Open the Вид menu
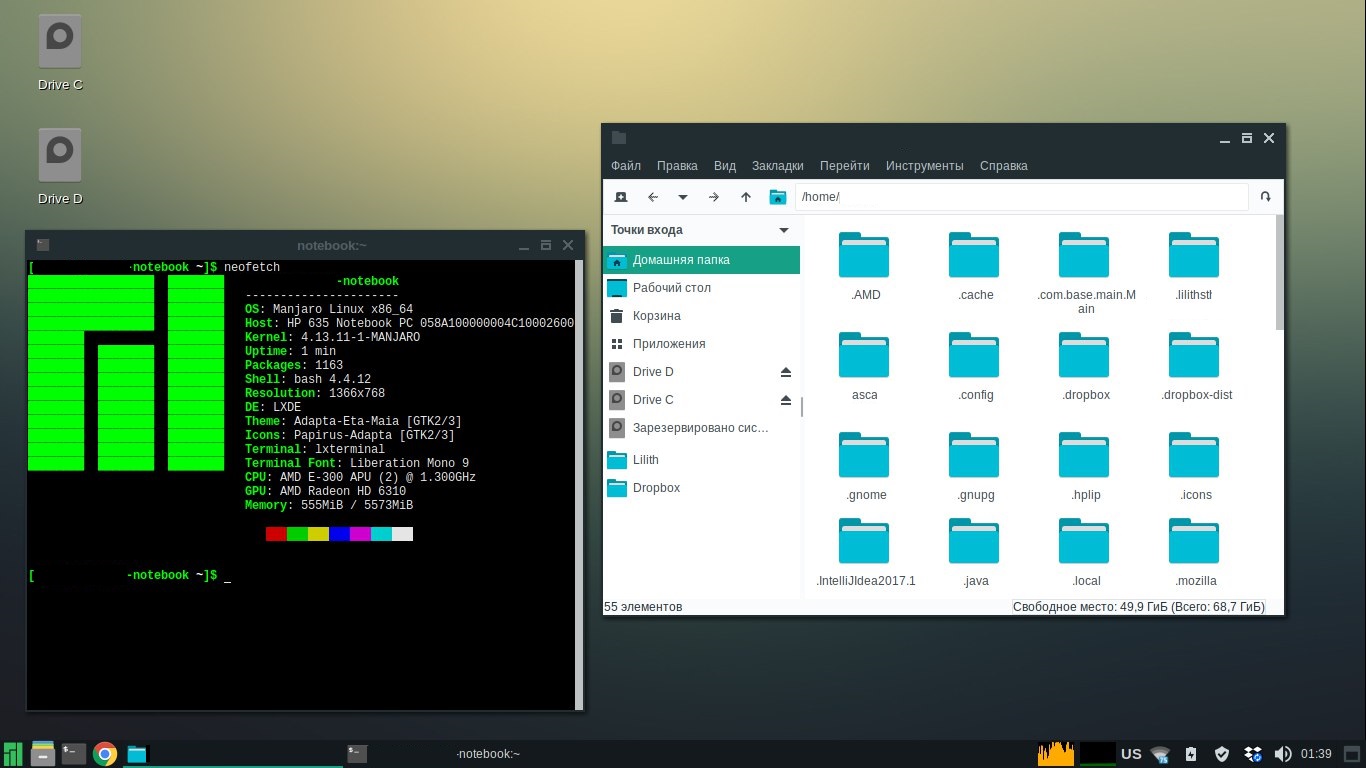Image resolution: width=1366 pixels, height=768 pixels. tap(725, 166)
